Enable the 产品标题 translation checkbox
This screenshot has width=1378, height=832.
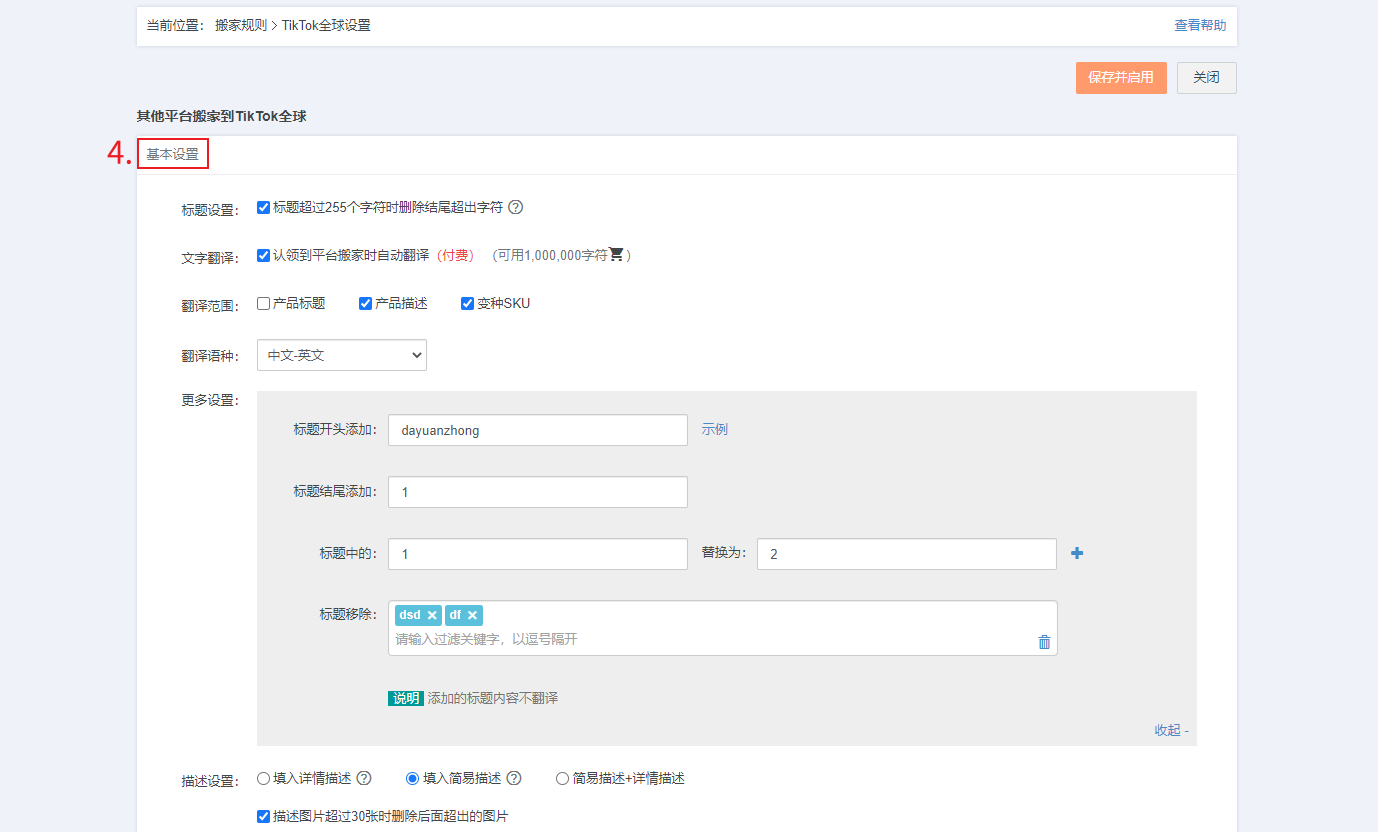[x=264, y=303]
